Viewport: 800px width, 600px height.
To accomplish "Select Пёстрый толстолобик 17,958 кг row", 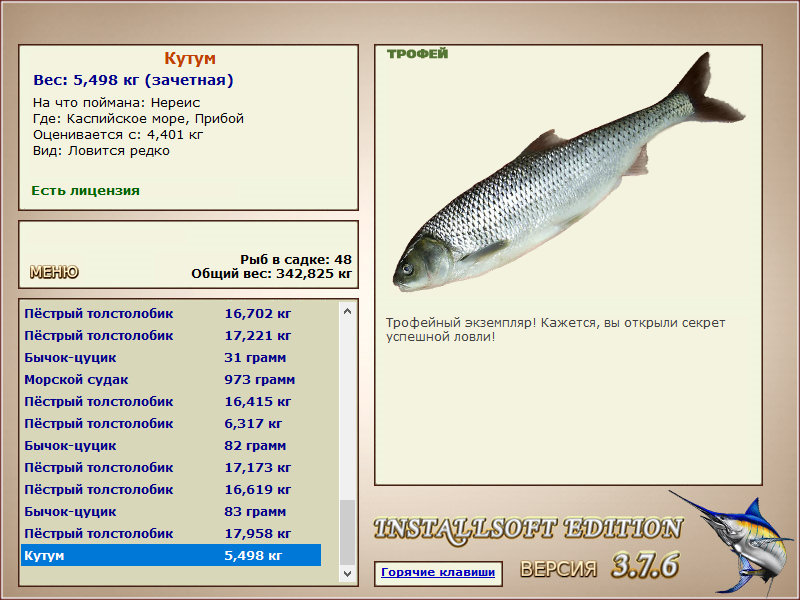I will [171, 533].
